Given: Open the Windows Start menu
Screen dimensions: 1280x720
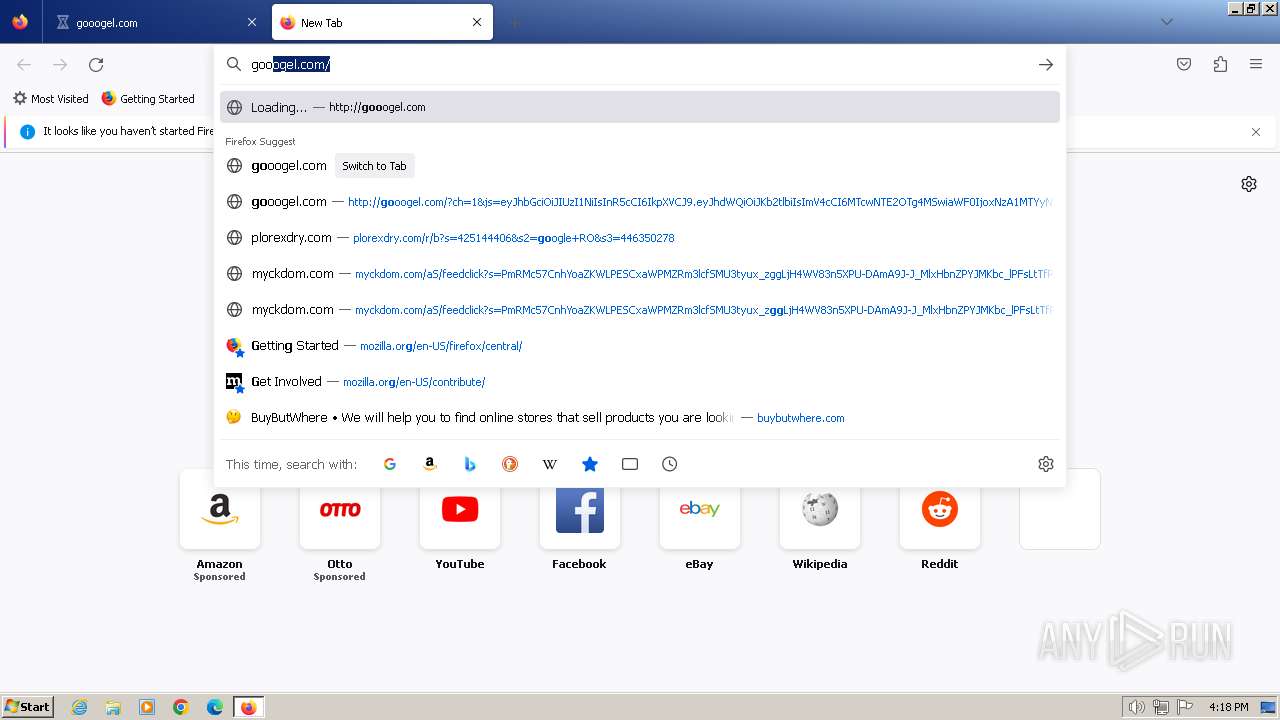Looking at the screenshot, I should click(28, 707).
